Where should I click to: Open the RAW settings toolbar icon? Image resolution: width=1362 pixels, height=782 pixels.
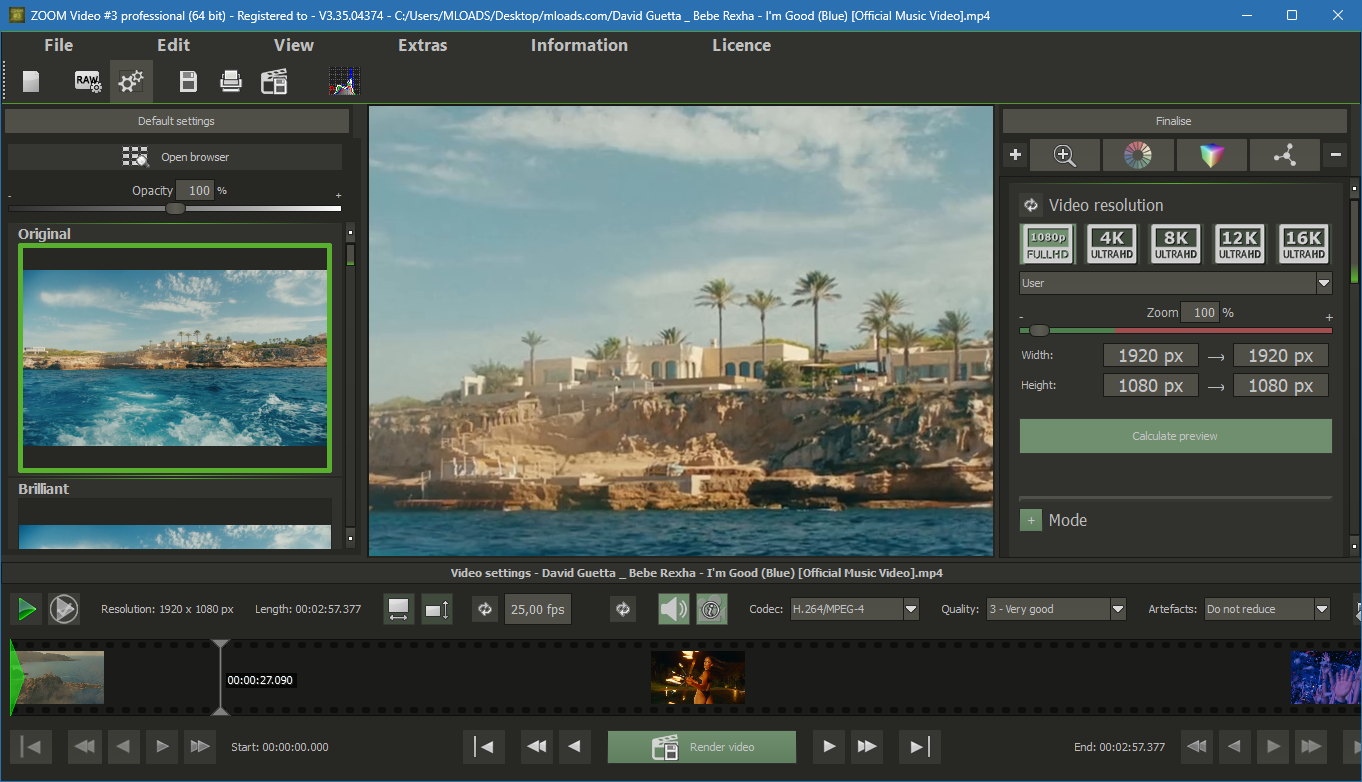click(88, 82)
